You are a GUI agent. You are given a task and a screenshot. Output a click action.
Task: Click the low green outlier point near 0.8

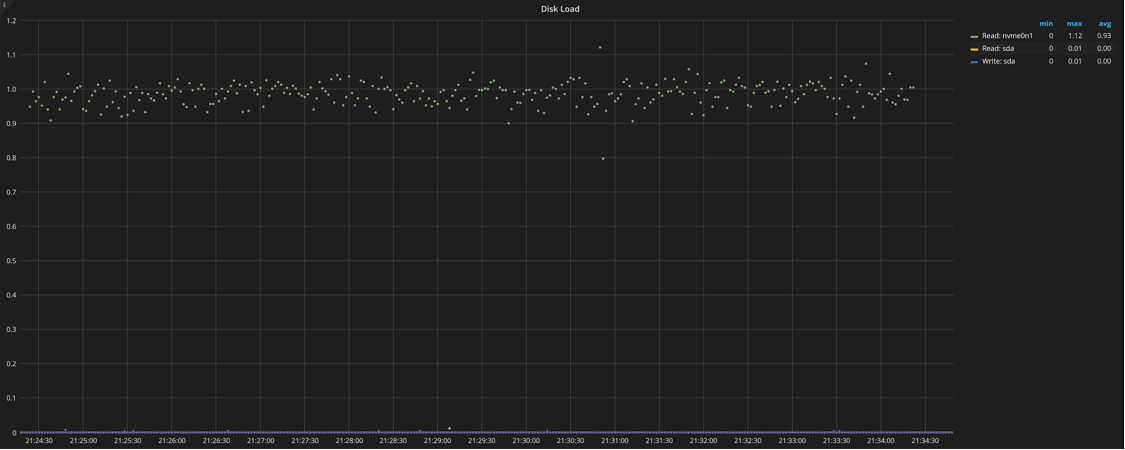[603, 158]
